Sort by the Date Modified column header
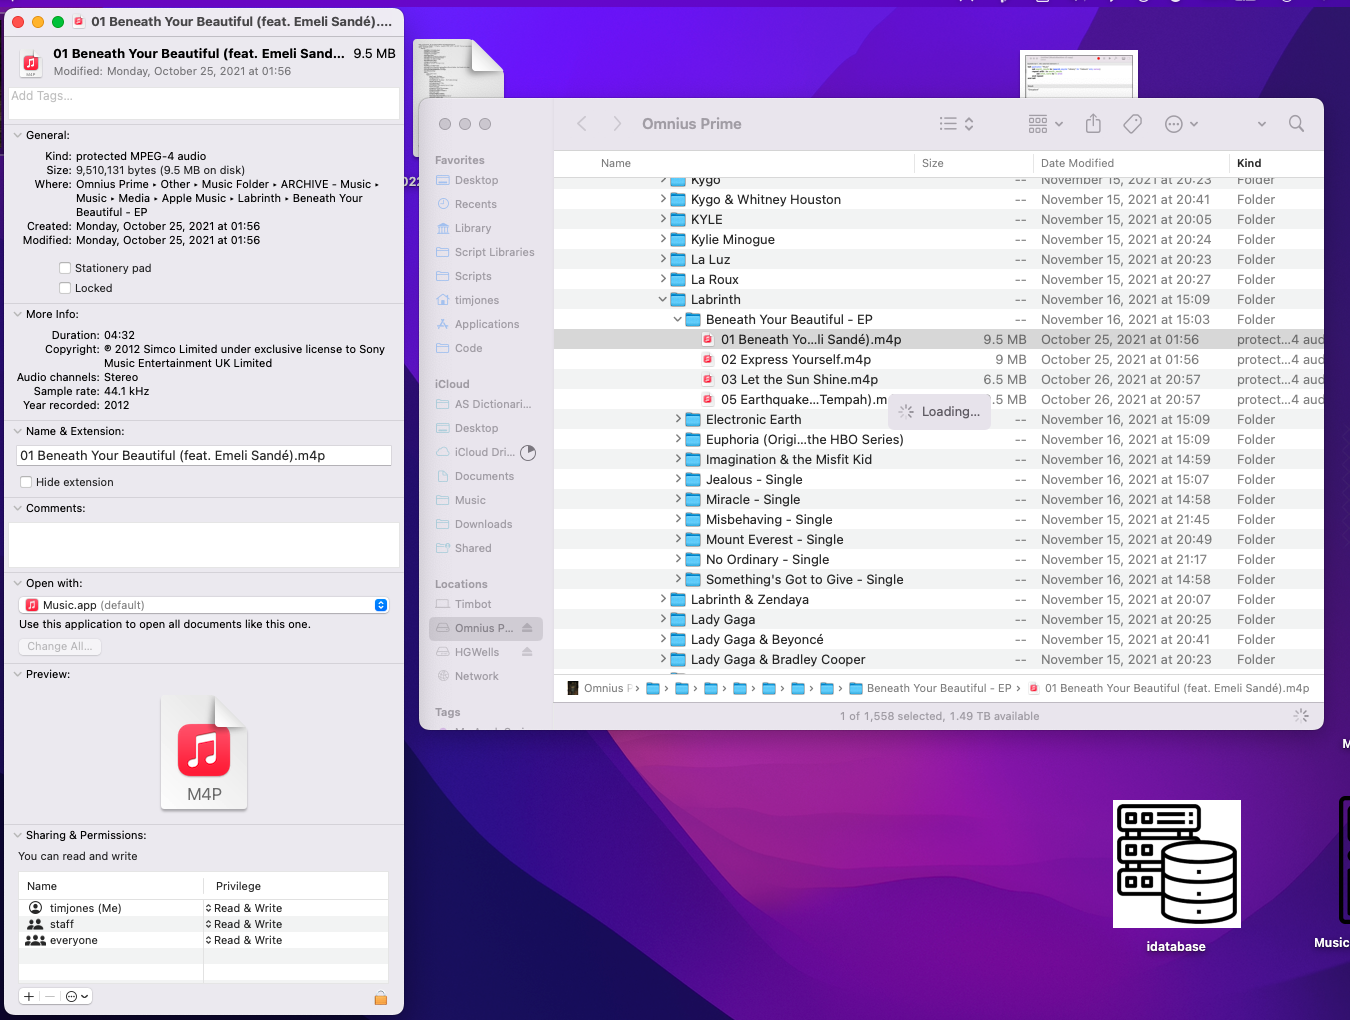Screen dimensions: 1350x1020 pyautogui.click(x=1077, y=163)
